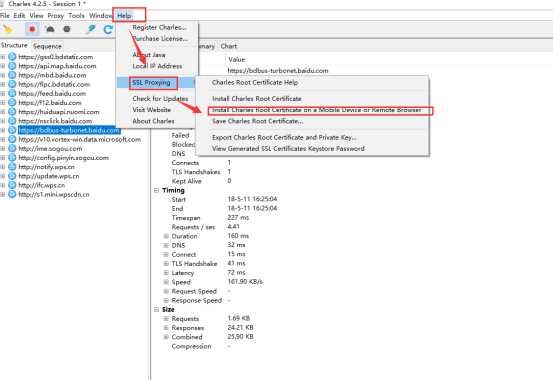
Task: Open the File menu
Action: pos(5,16)
